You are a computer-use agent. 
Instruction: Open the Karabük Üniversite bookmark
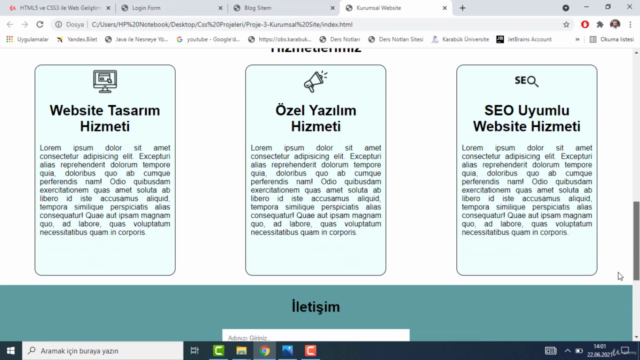[x=460, y=39]
